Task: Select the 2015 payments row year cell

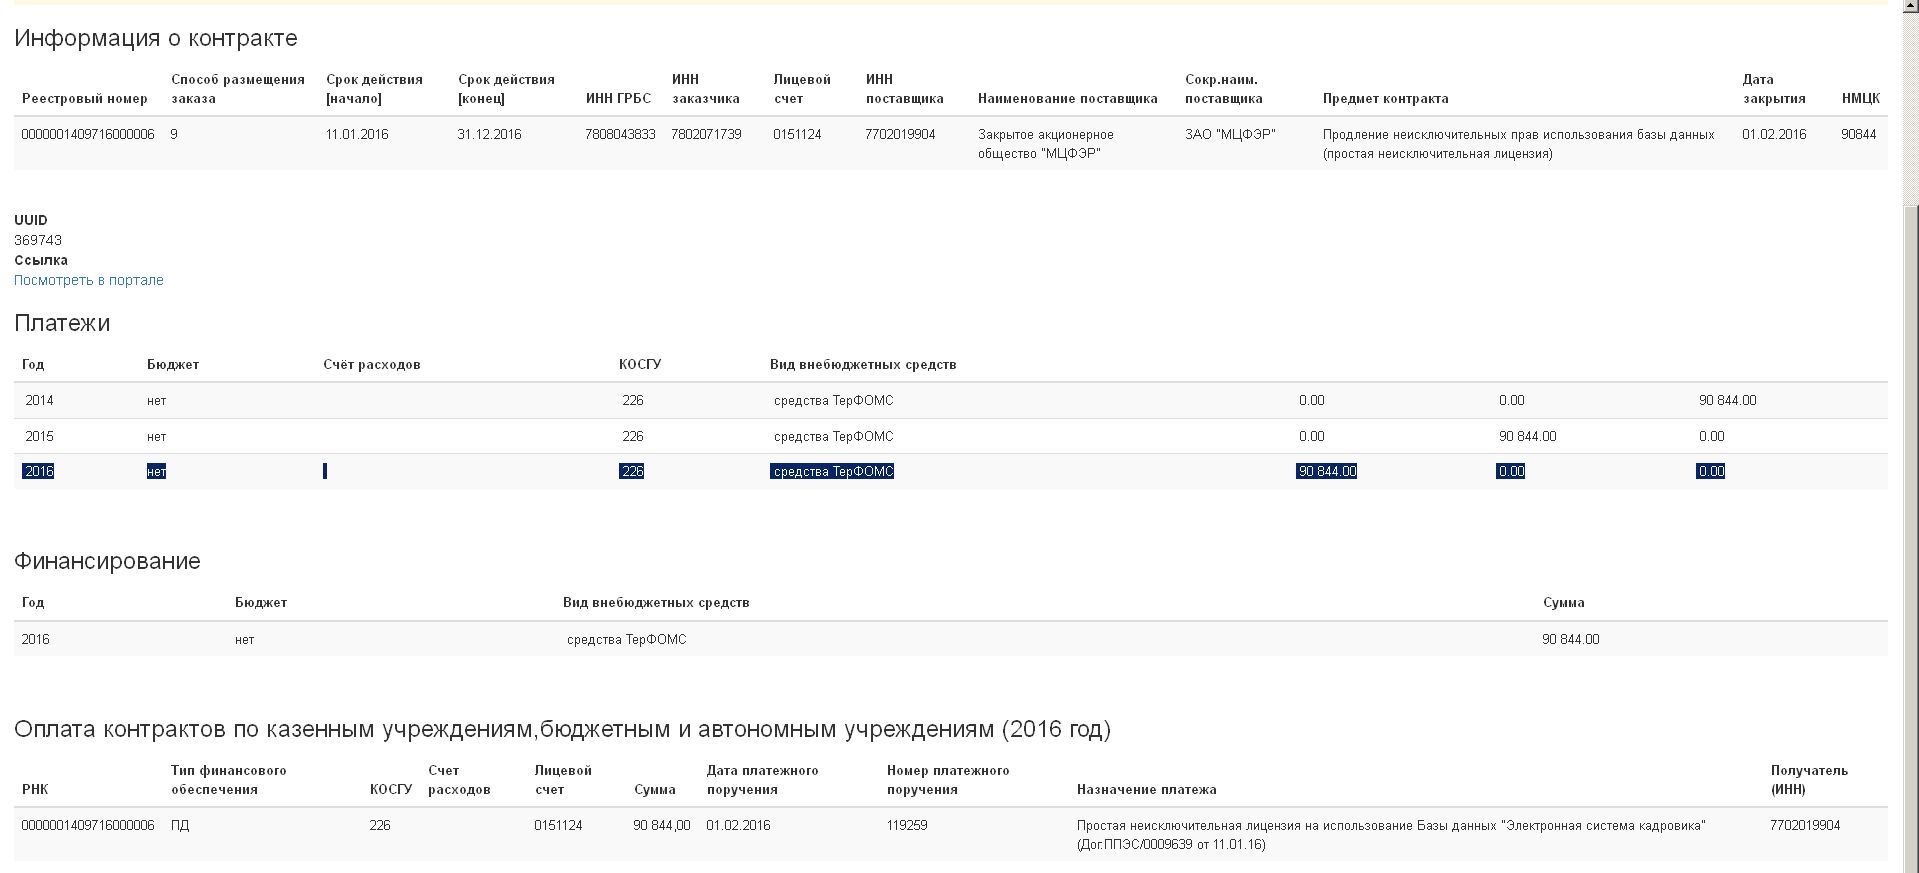Action: [x=39, y=437]
